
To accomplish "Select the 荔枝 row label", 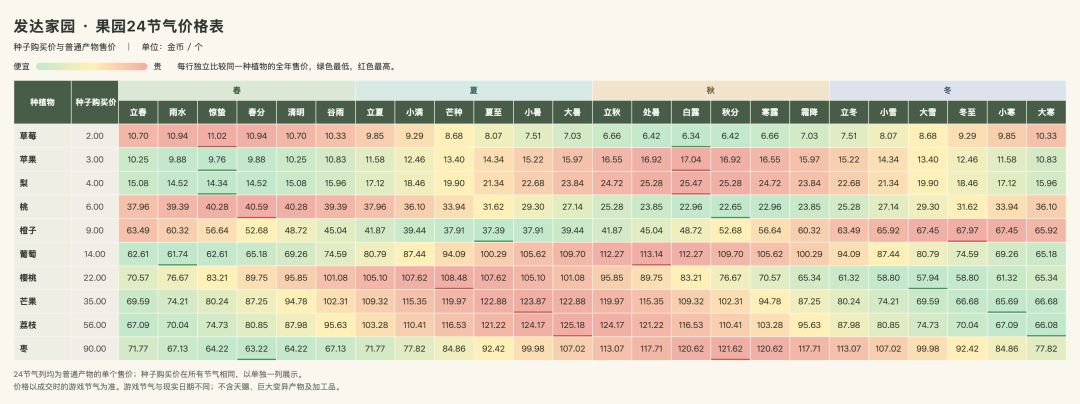I will (x=42, y=325).
